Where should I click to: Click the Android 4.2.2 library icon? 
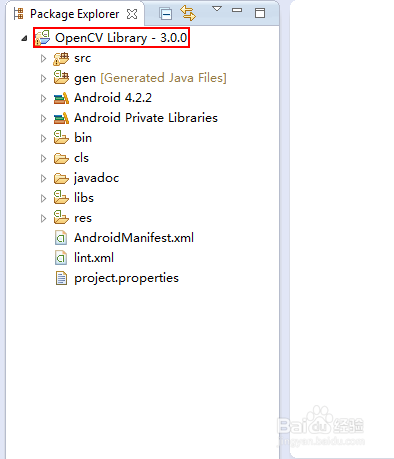pyautogui.click(x=61, y=98)
